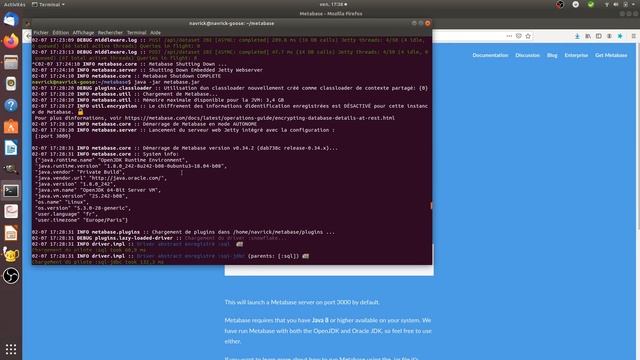The width and height of the screenshot is (640, 360).
Task: Toggle Firefox sidebar icon
Action: pyautogui.click(x=598, y=36)
